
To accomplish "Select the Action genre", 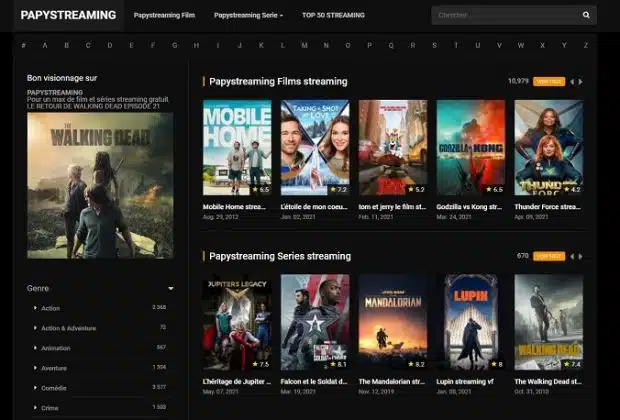I will (51, 308).
